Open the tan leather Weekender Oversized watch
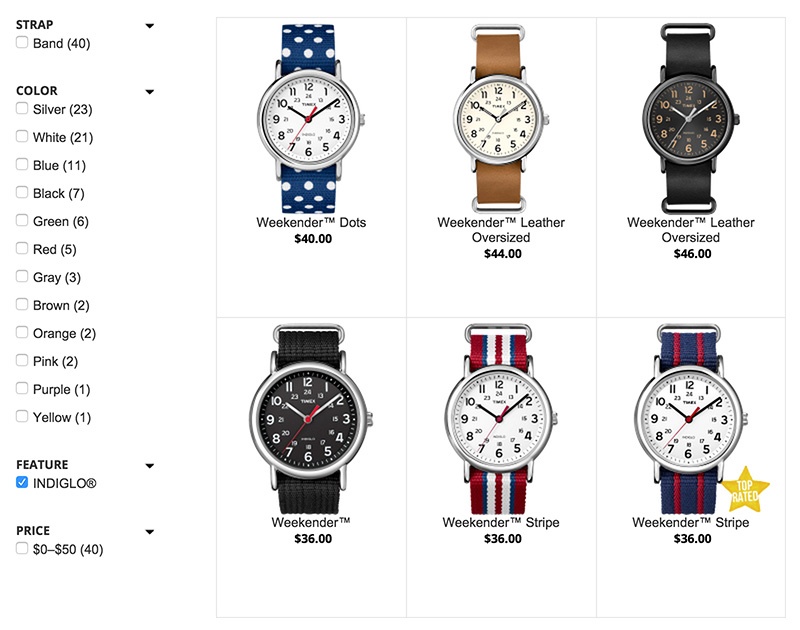This screenshot has width=800, height=630. tap(501, 118)
